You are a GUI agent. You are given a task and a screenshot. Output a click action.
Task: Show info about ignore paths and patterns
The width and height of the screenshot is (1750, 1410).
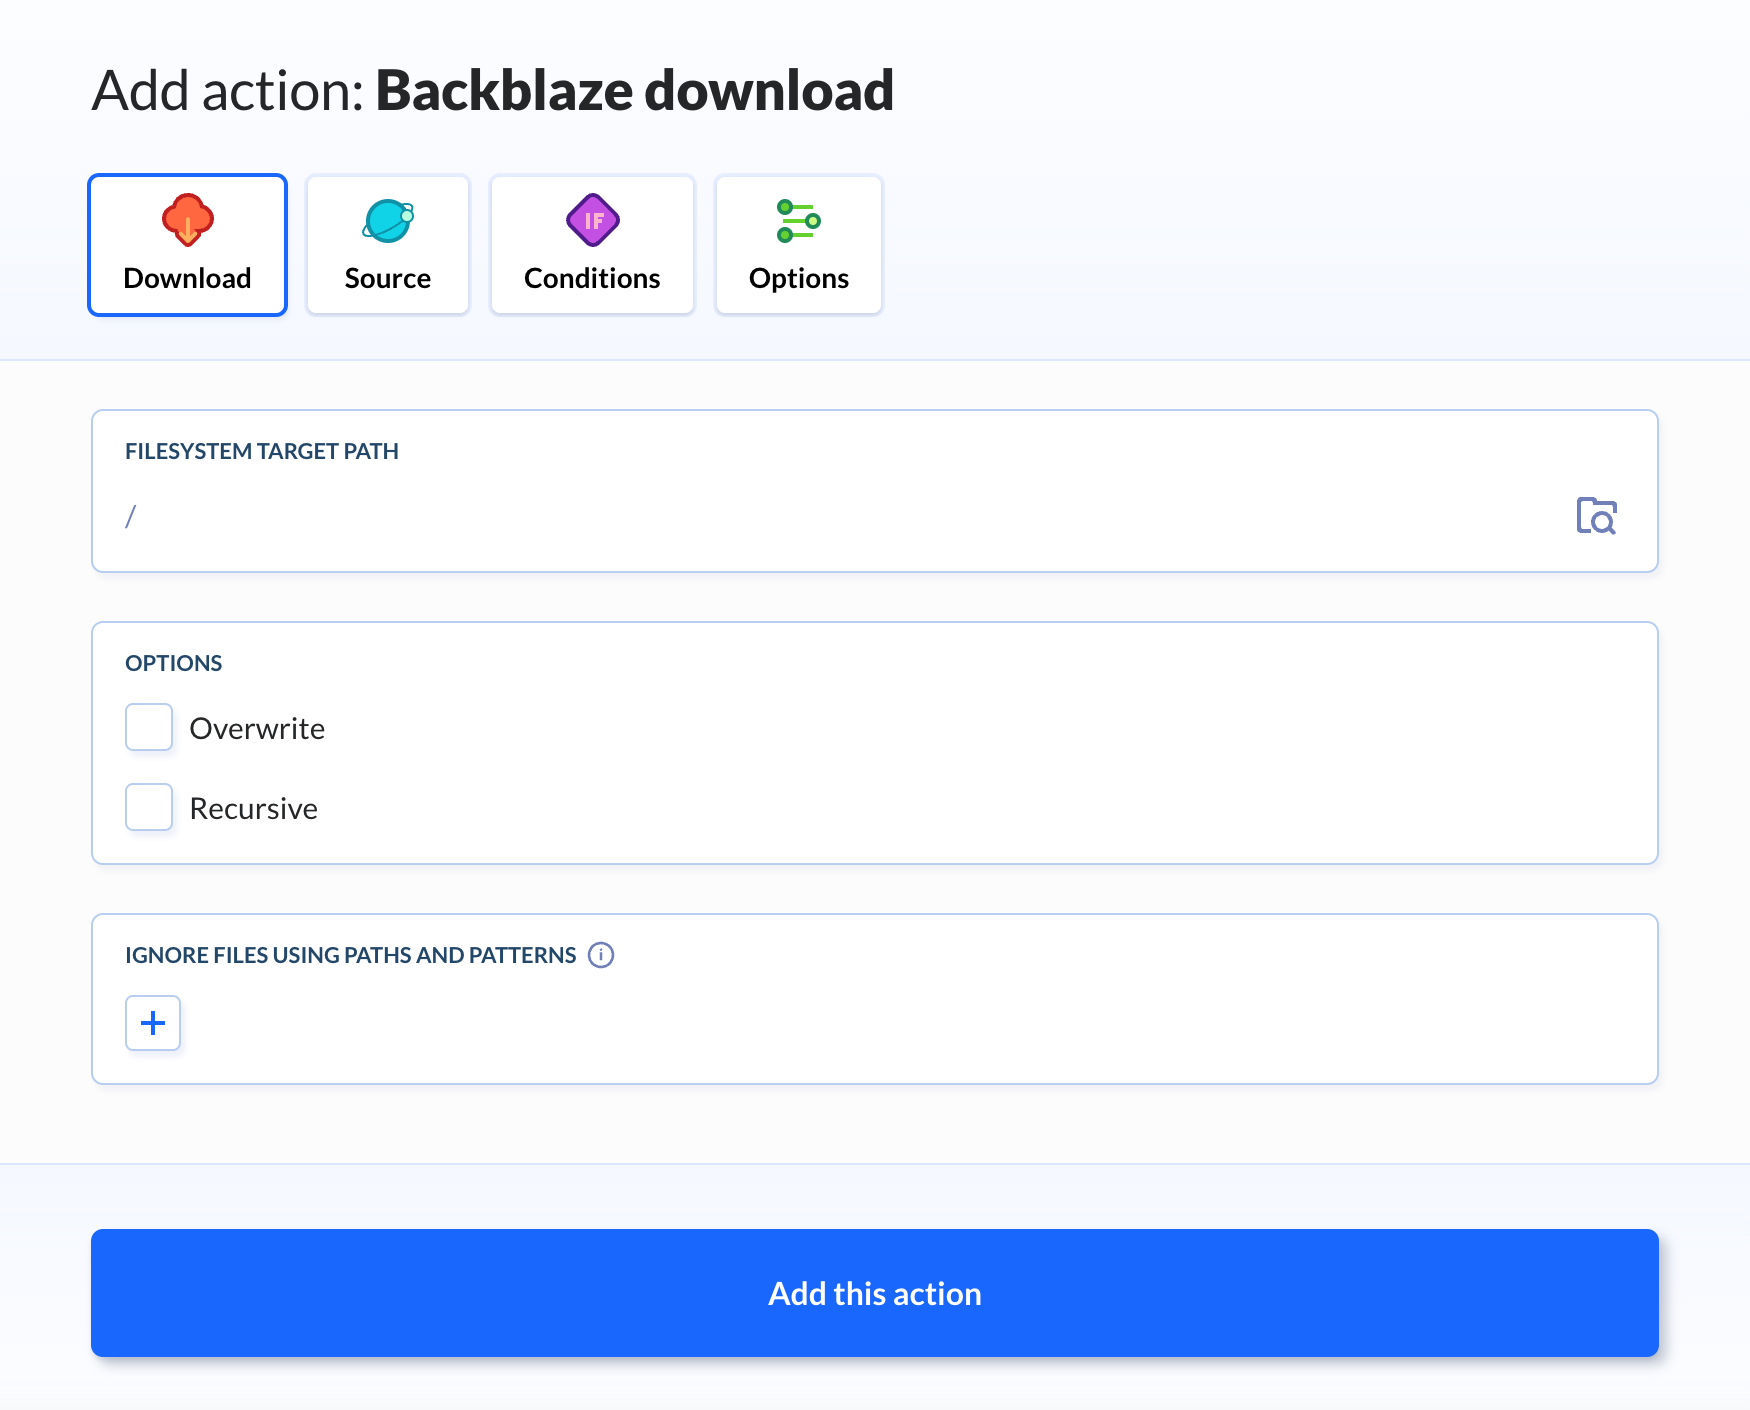(x=601, y=955)
